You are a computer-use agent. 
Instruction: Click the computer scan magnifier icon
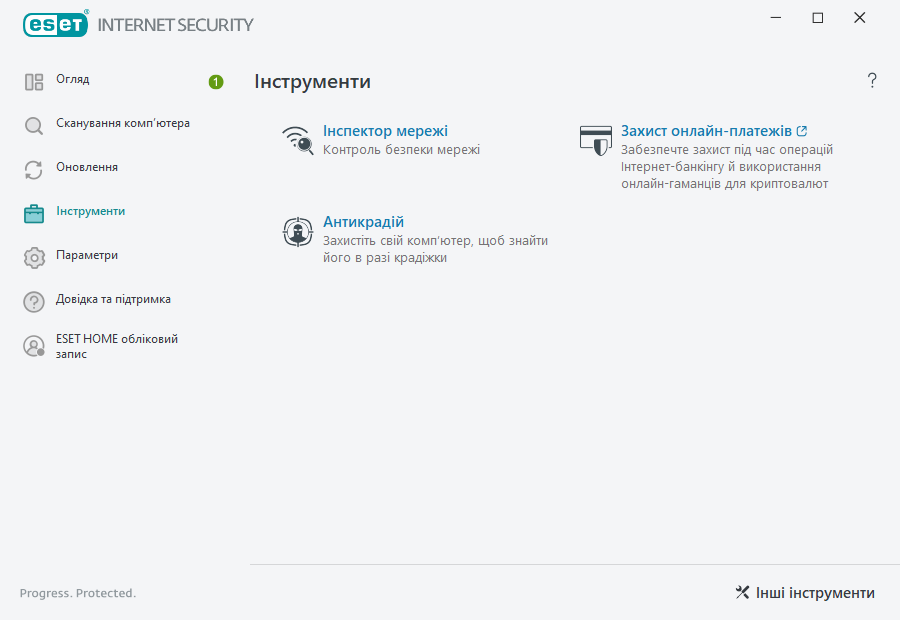coord(34,126)
